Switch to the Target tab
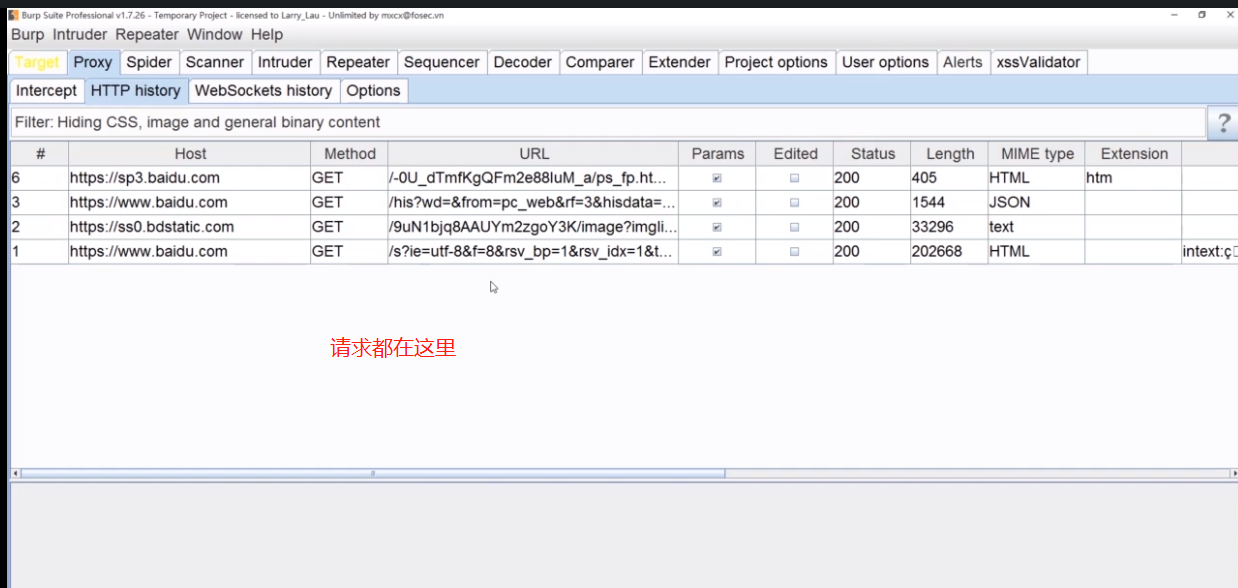The image size is (1238, 588). pos(37,62)
